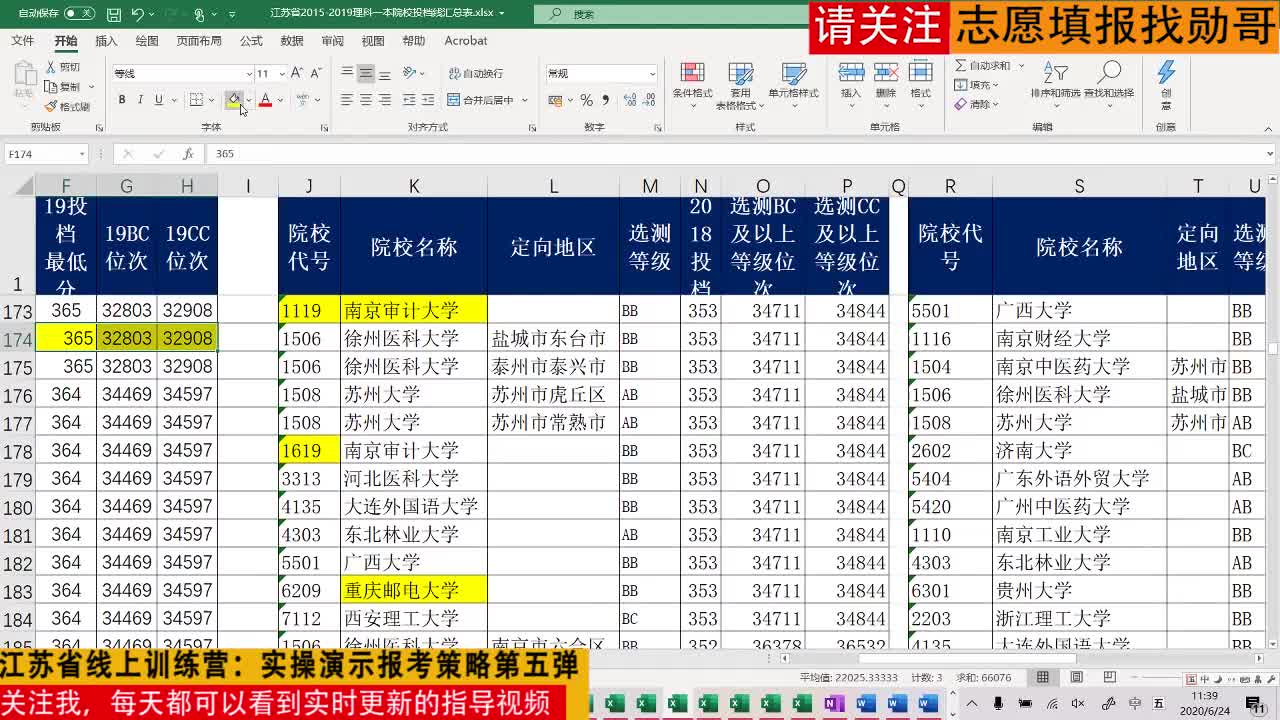Open the Clear (清除) menu
This screenshot has height=720, width=1280.
tap(976, 104)
